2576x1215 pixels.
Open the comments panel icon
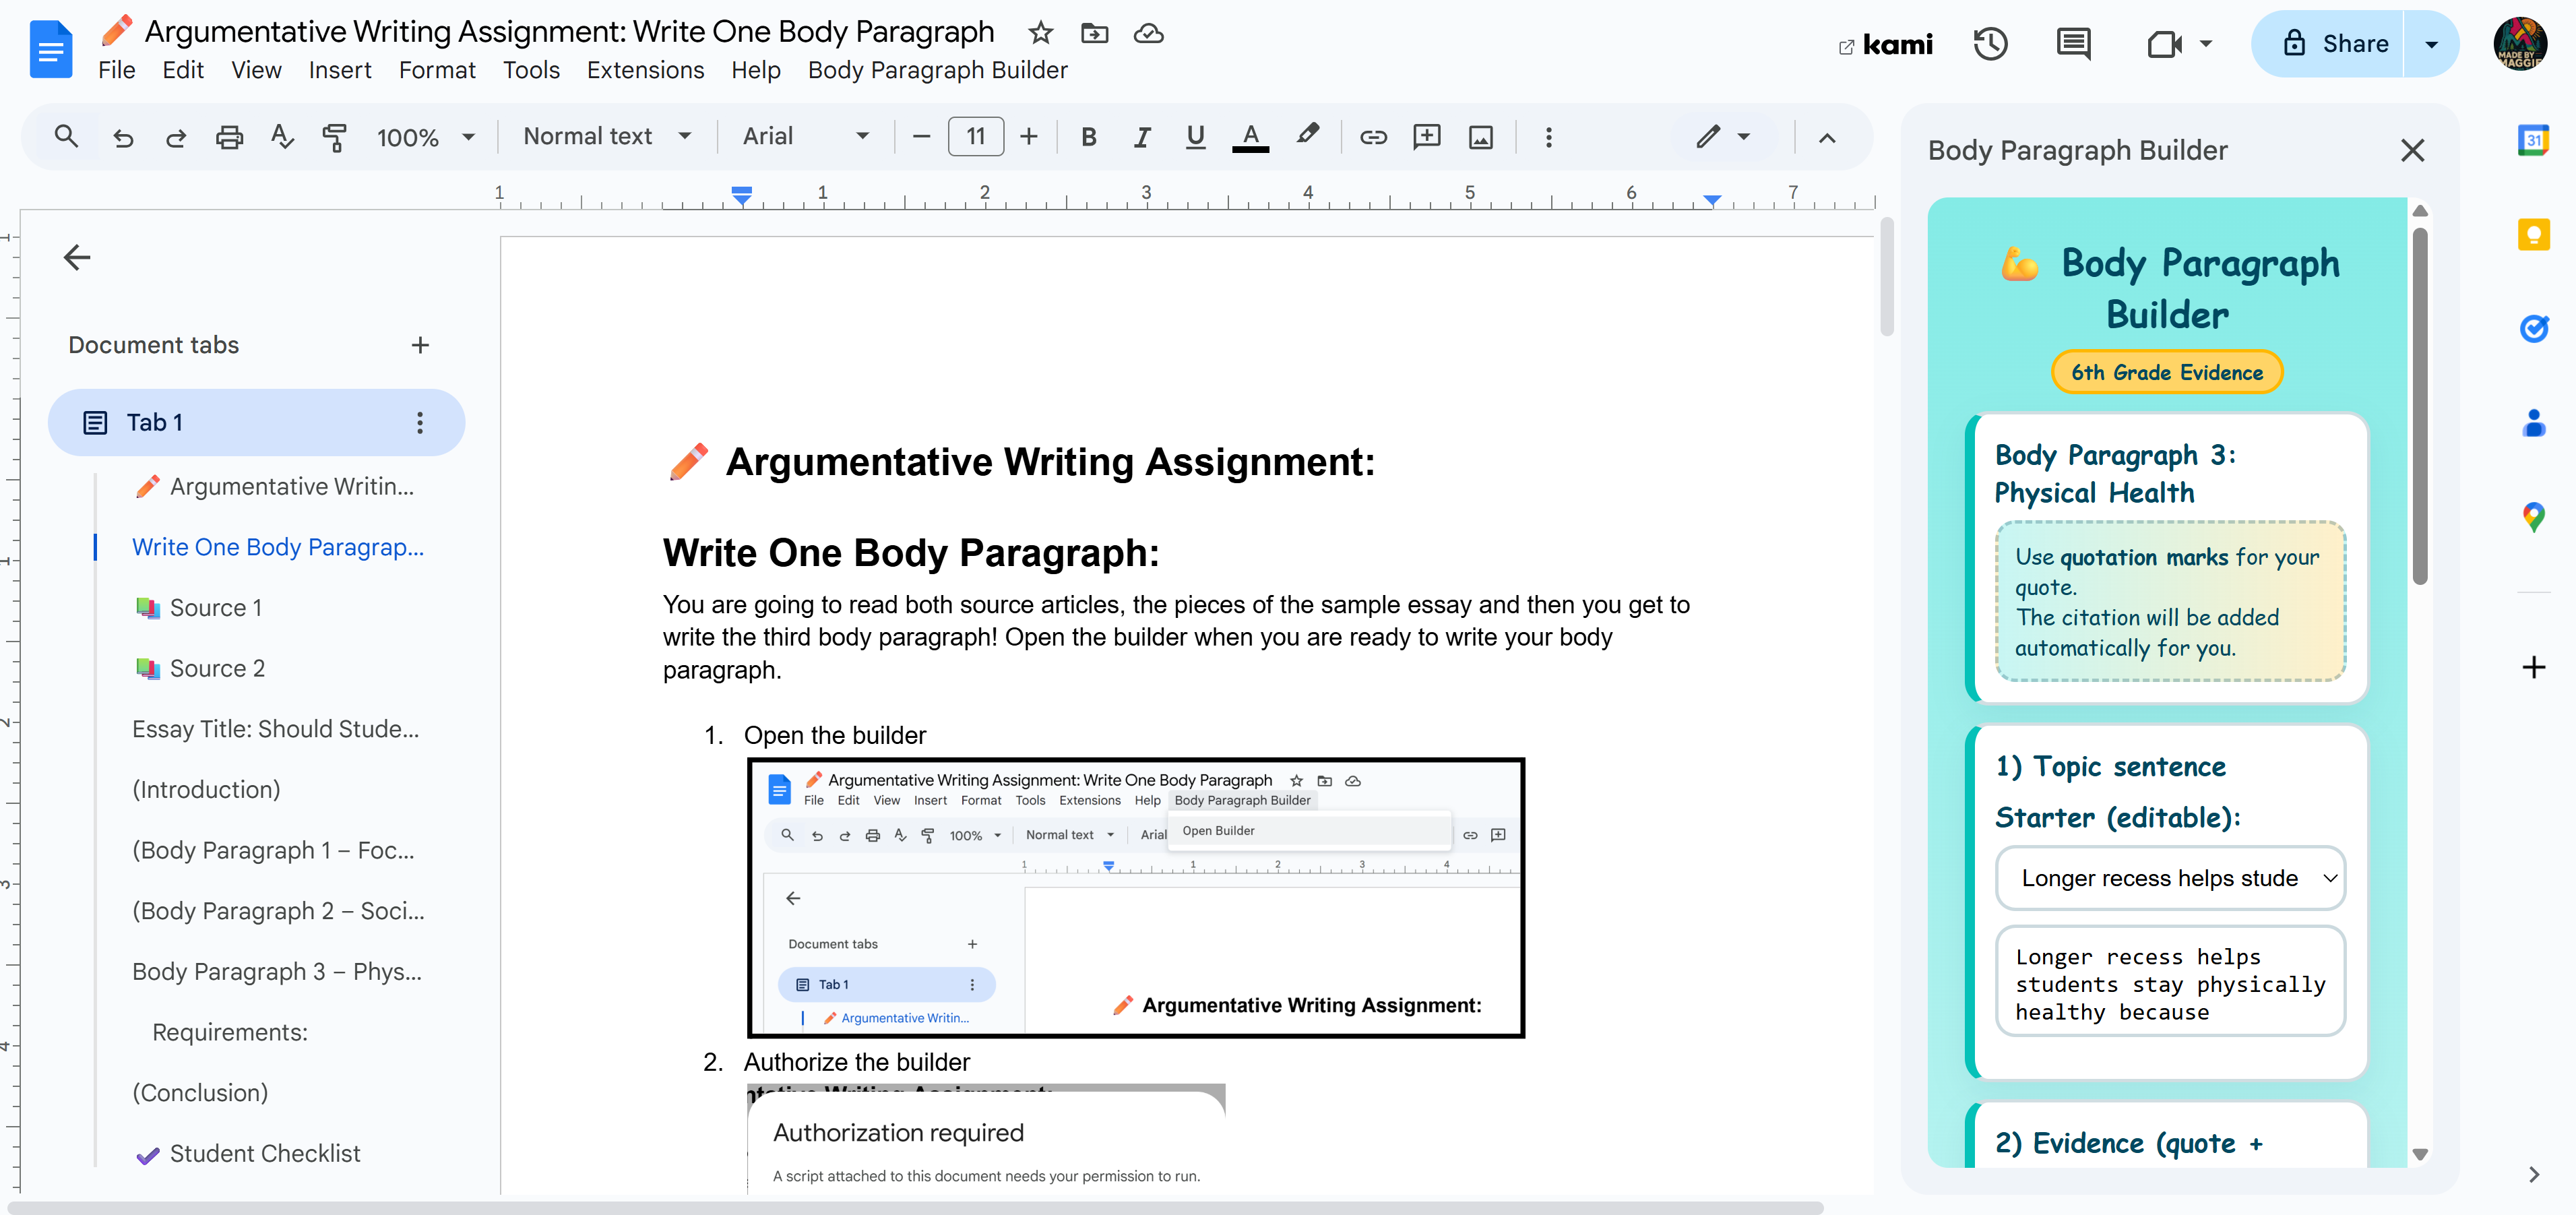click(2073, 44)
